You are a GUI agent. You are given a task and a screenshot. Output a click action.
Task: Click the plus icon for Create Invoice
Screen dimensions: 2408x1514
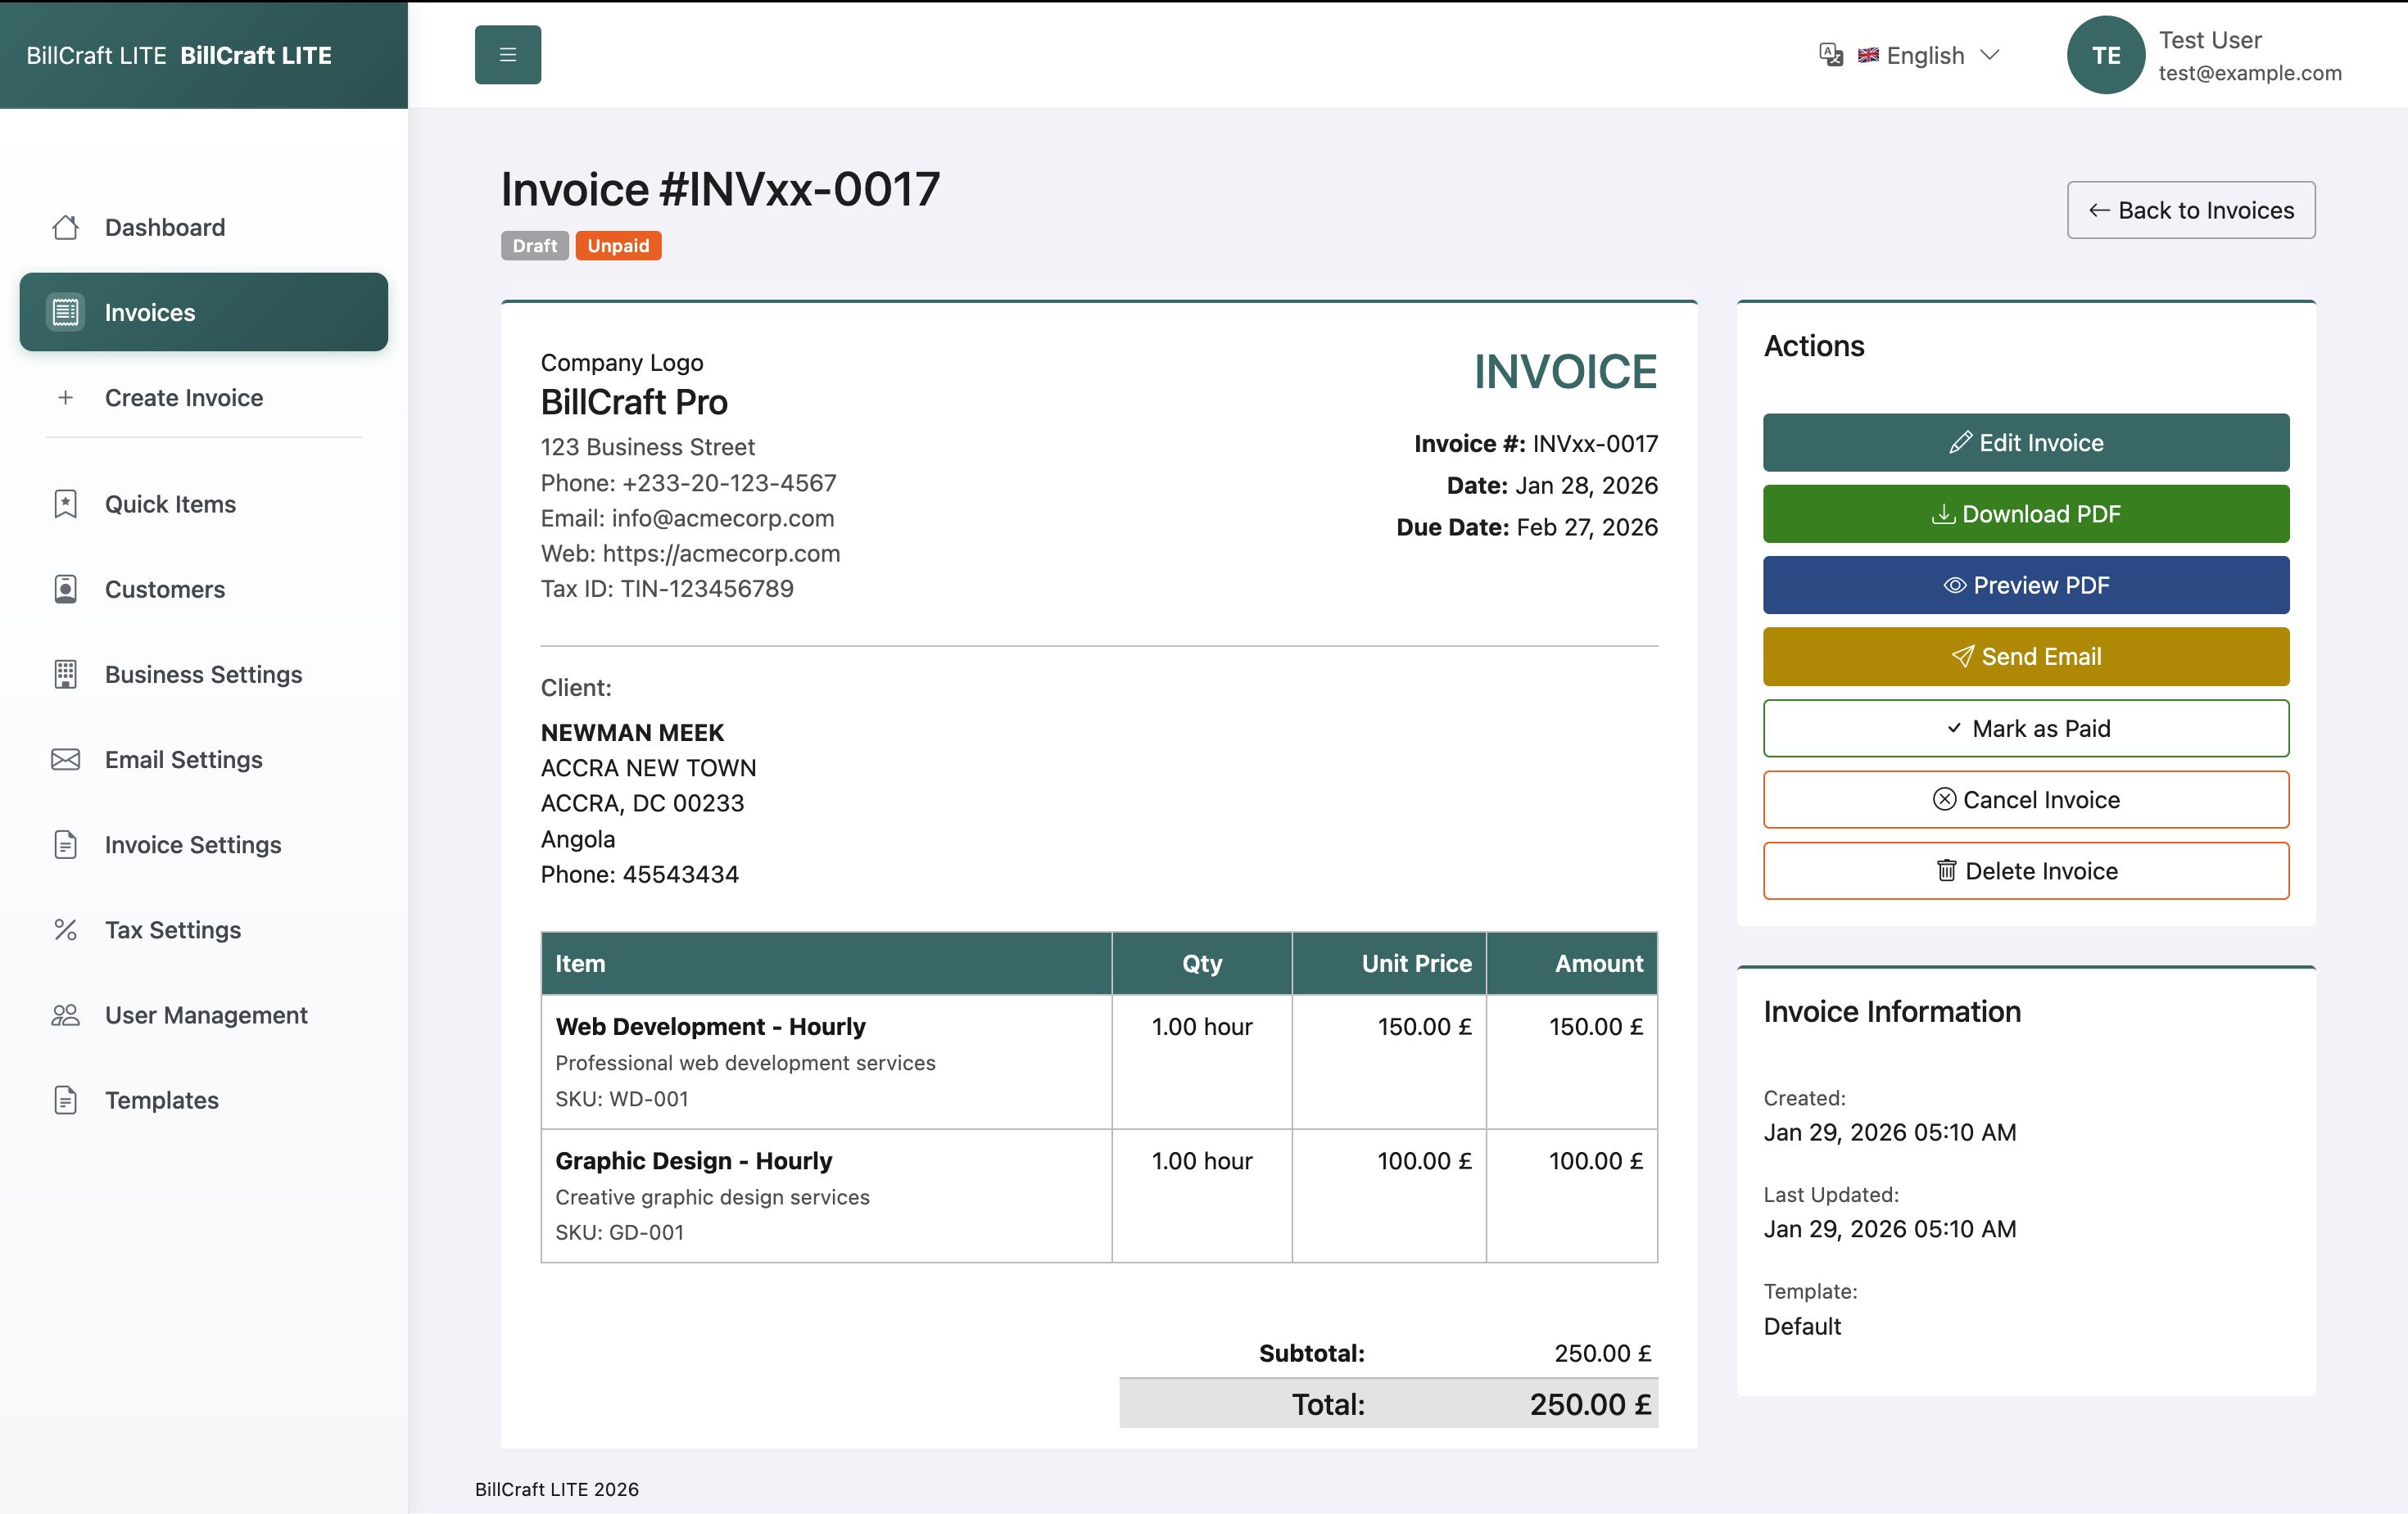pyautogui.click(x=66, y=398)
